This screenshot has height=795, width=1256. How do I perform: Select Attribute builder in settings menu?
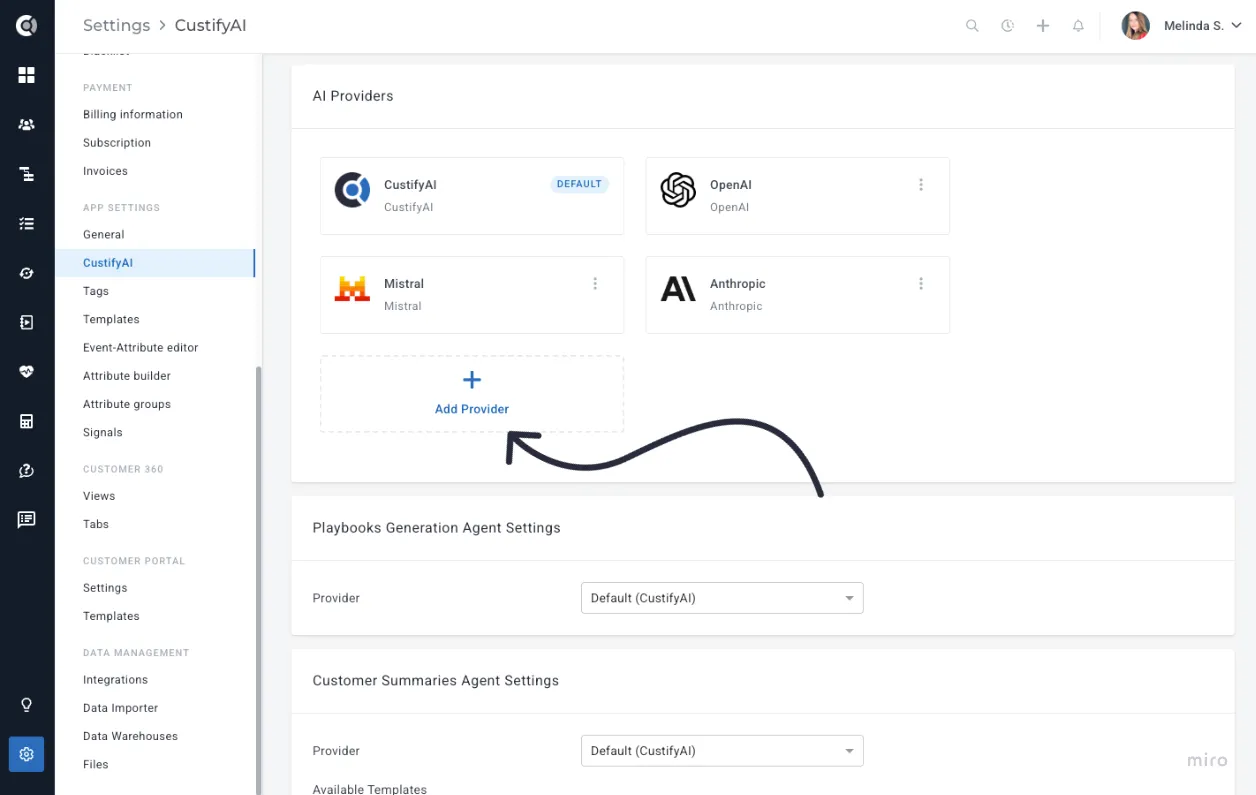tap(127, 376)
